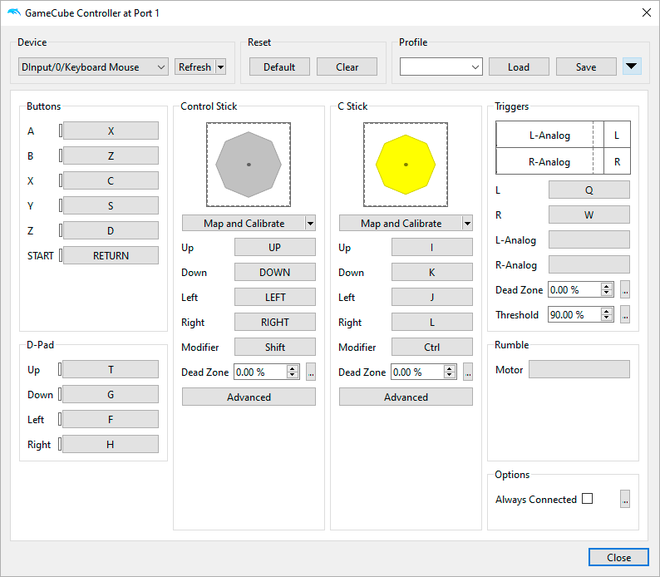The height and width of the screenshot is (577, 660).
Task: Click Triggers Threshold 90.00 % field
Action: tap(575, 315)
